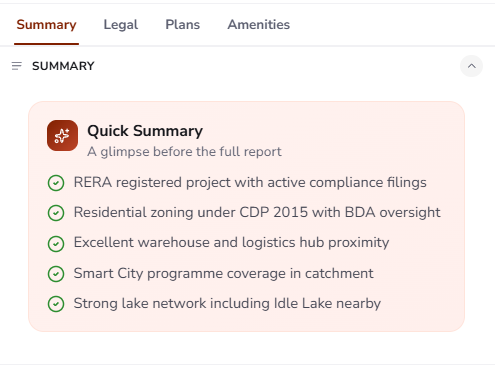The height and width of the screenshot is (366, 495).
Task: Click check icon next to RERA registered project
Action: [x=56, y=183]
